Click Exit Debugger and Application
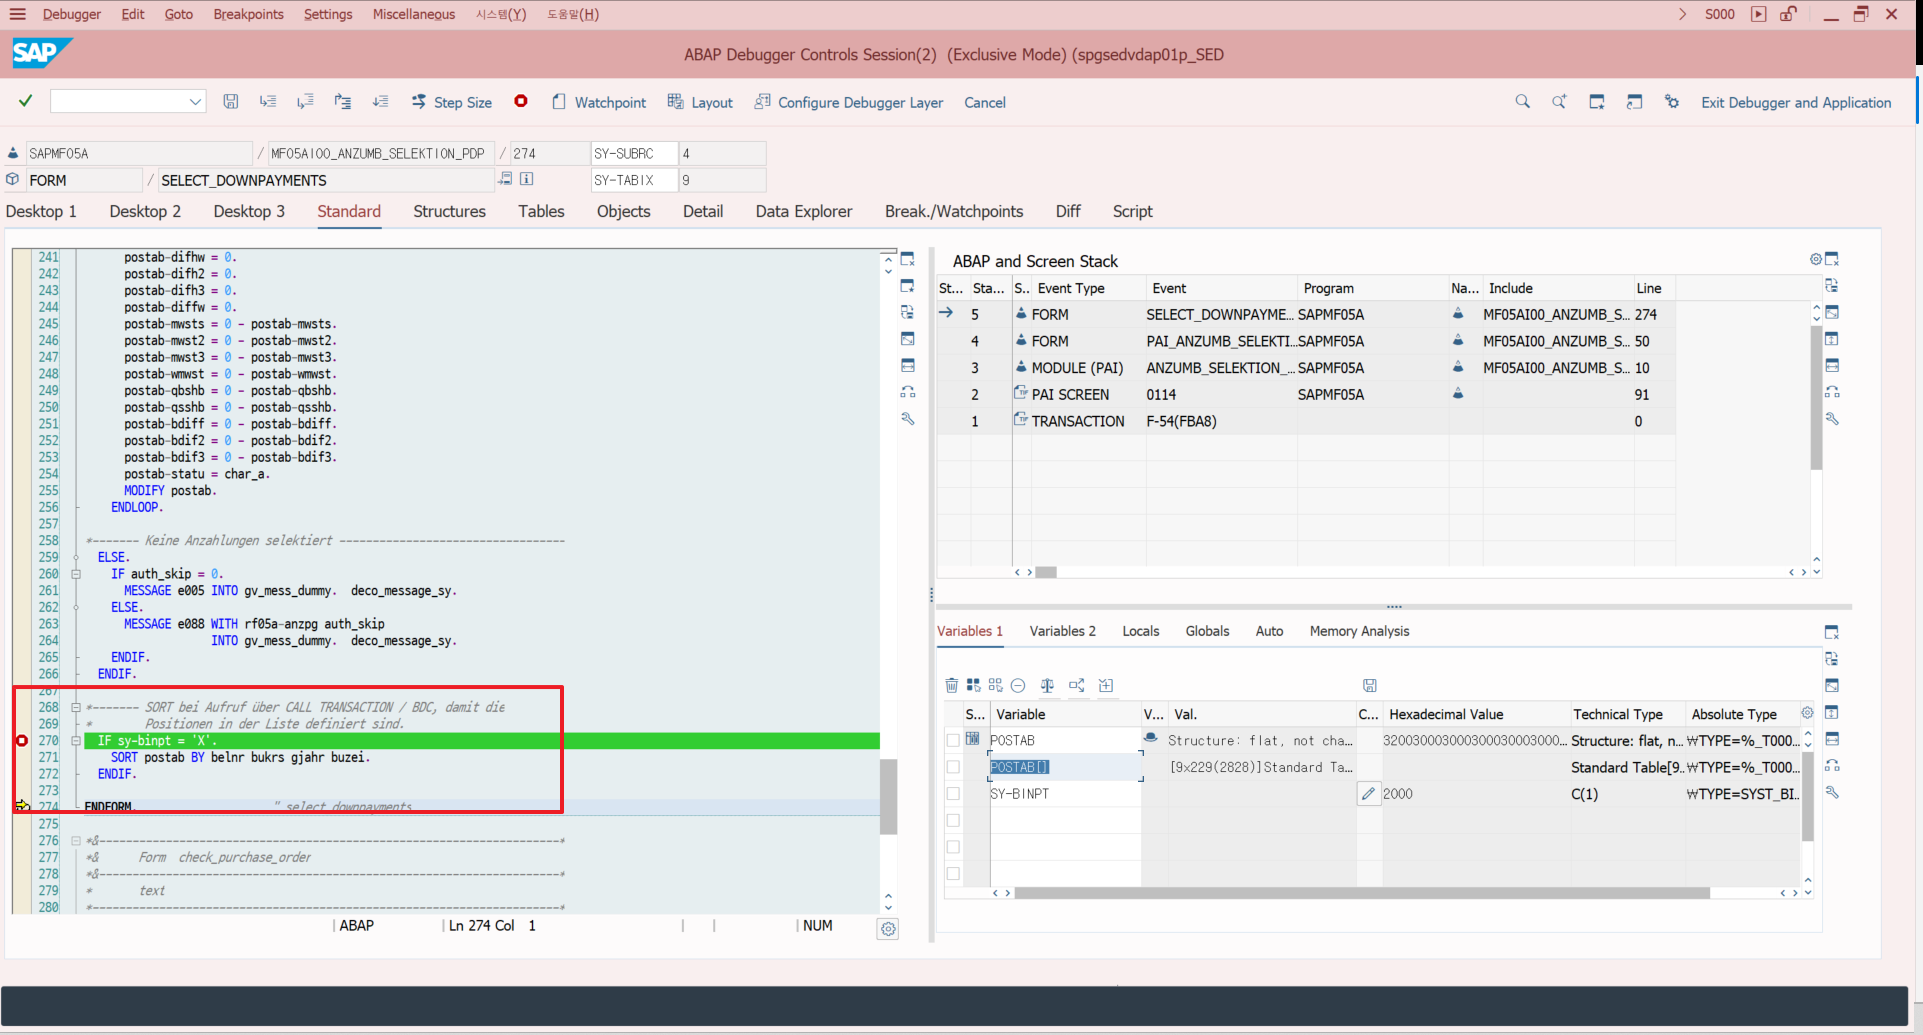The image size is (1923, 1035). (x=1796, y=102)
